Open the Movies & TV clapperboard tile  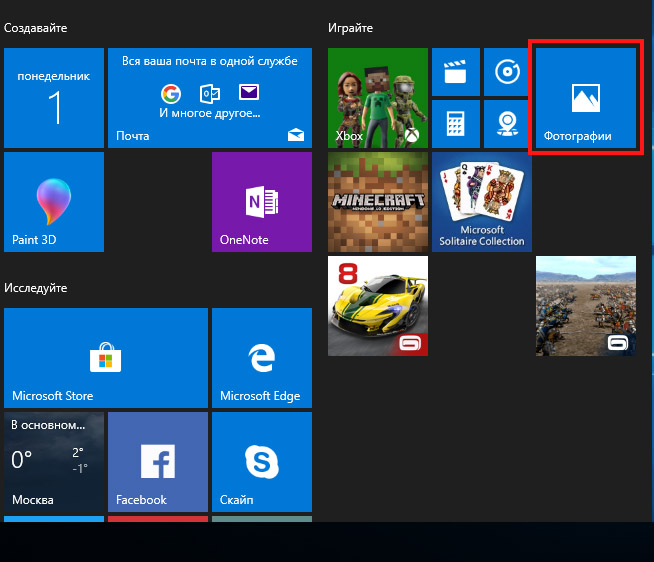pos(456,72)
